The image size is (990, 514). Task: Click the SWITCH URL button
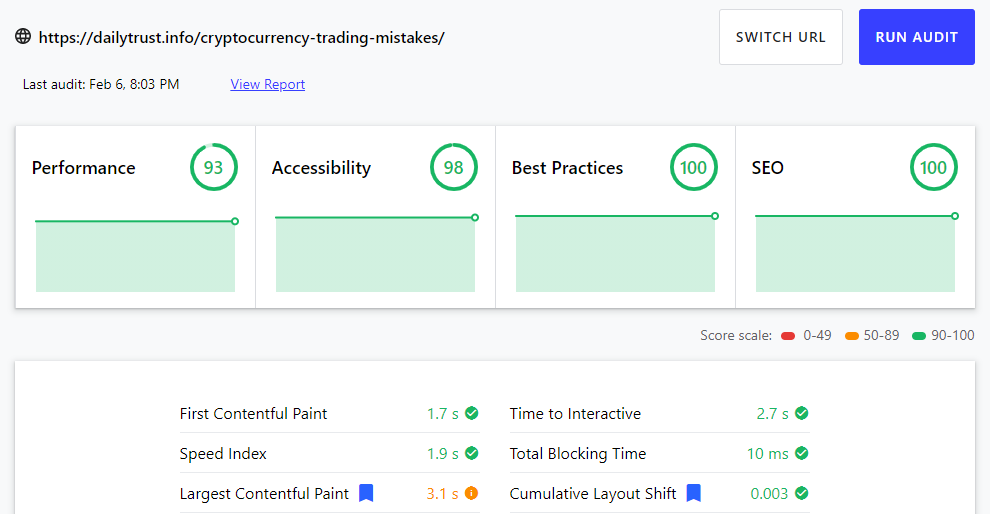pyautogui.click(x=780, y=37)
